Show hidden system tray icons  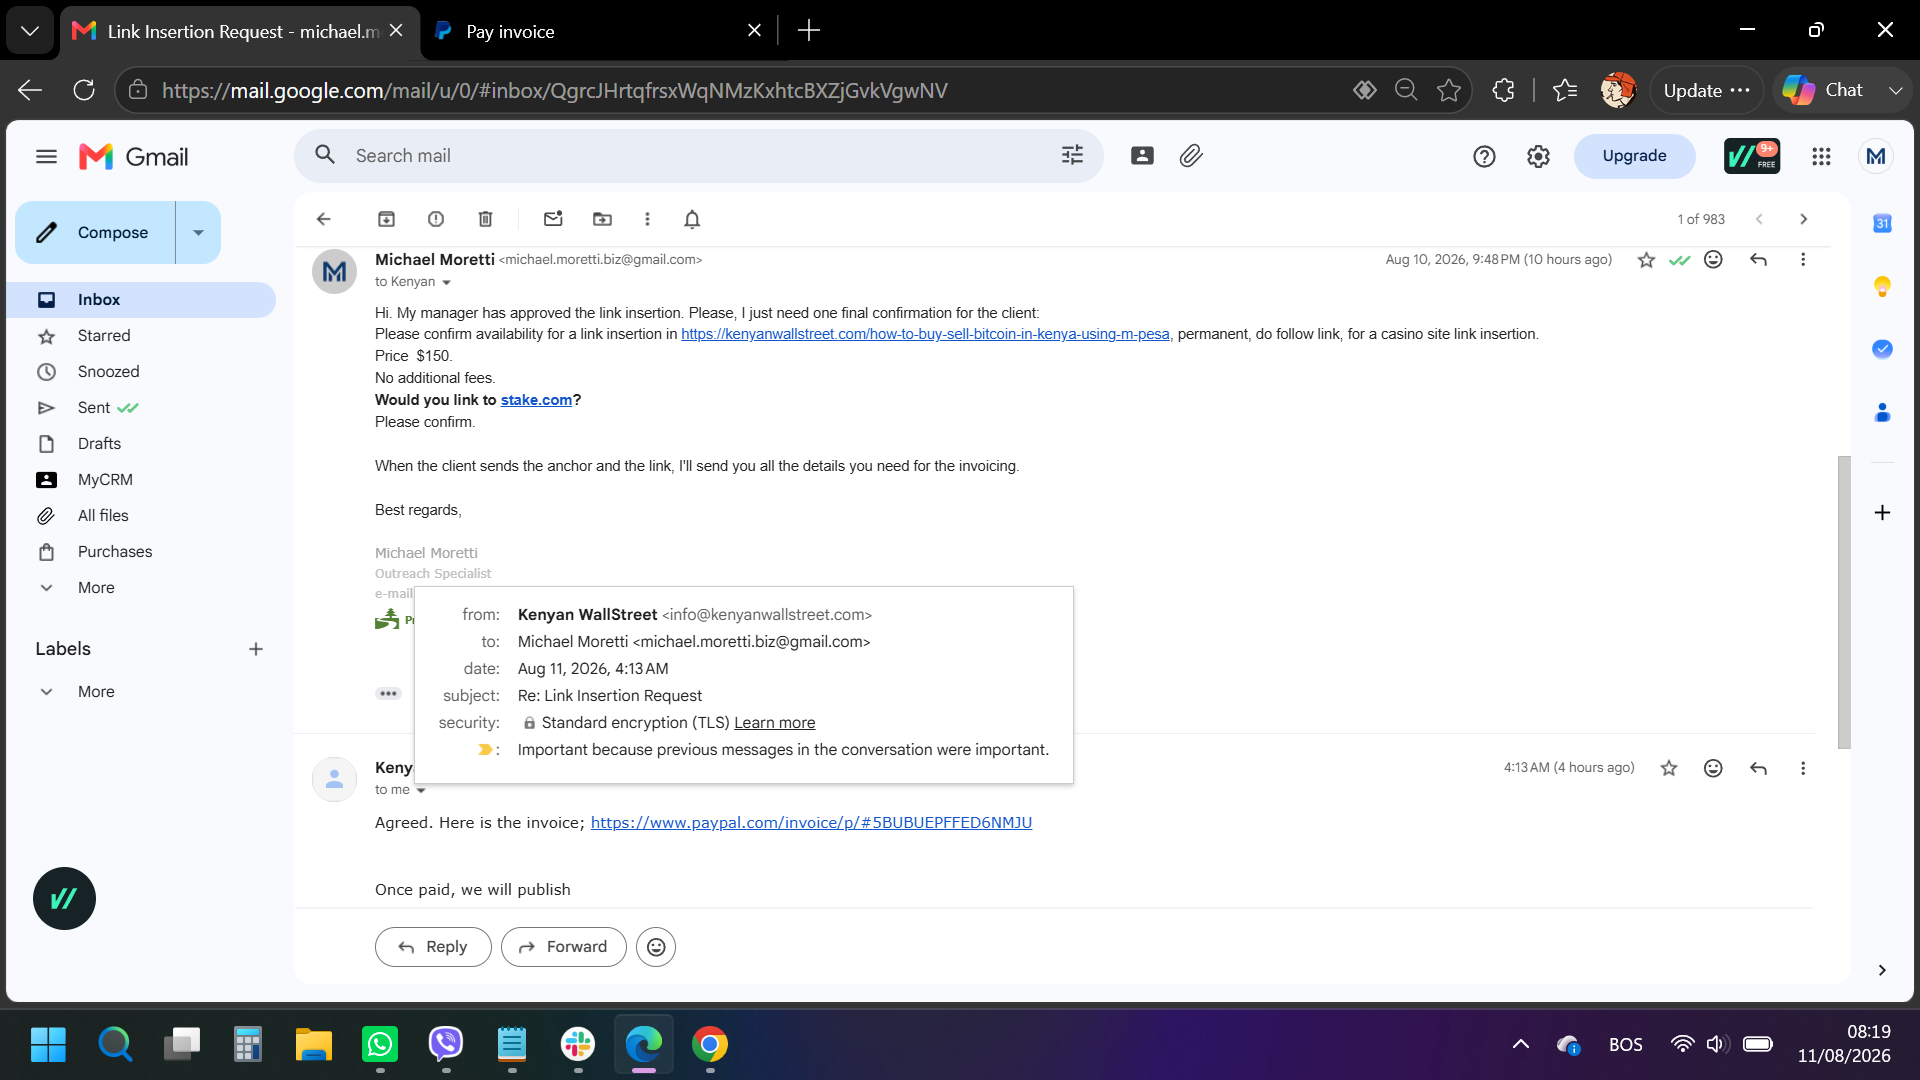click(x=1520, y=1045)
